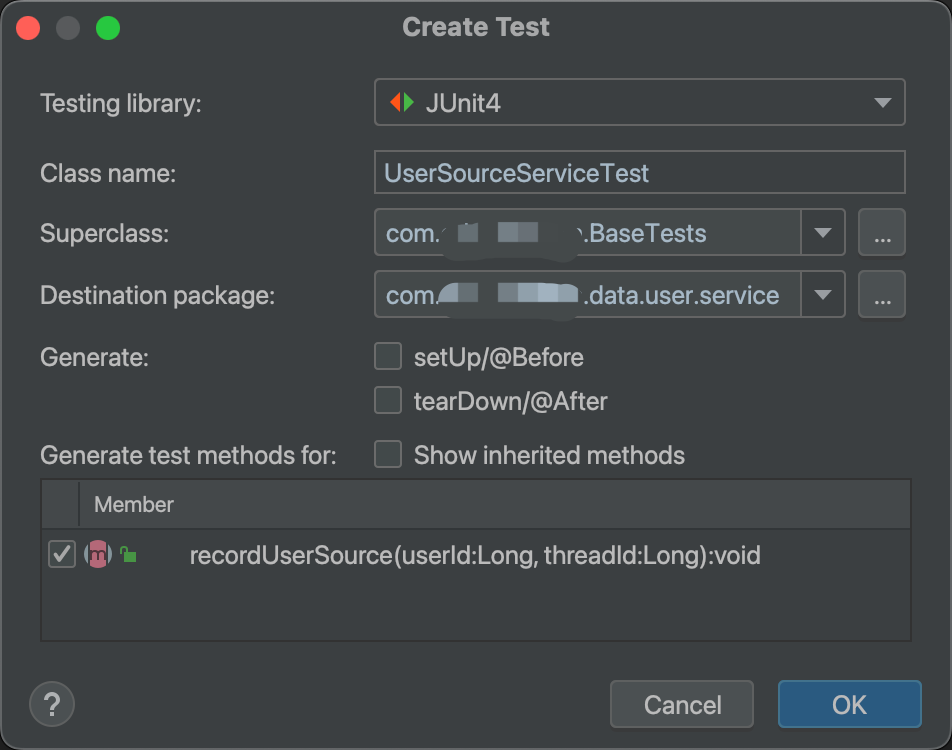
Task: Click the Destination package dropdown arrow
Action: pyautogui.click(x=822, y=294)
